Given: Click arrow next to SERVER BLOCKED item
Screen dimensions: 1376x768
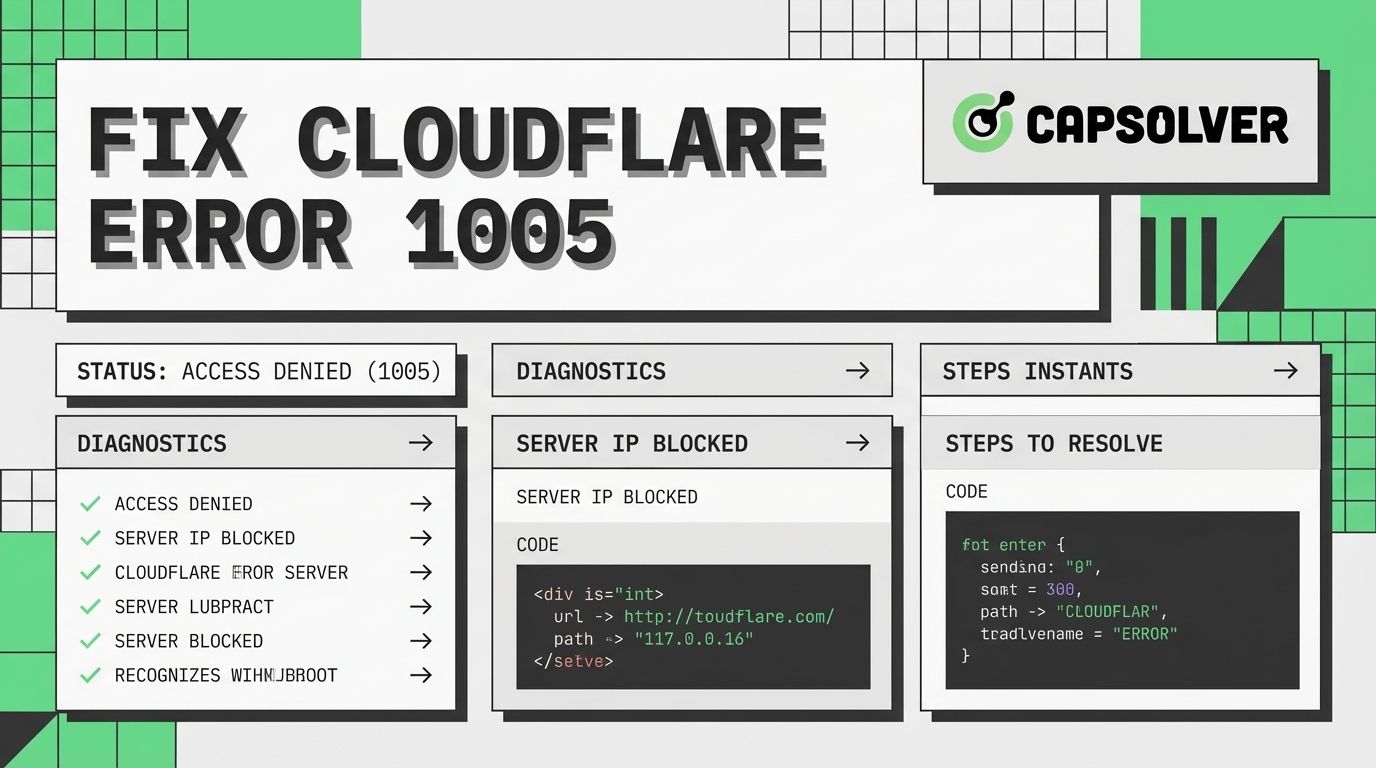Looking at the screenshot, I should coord(421,641).
